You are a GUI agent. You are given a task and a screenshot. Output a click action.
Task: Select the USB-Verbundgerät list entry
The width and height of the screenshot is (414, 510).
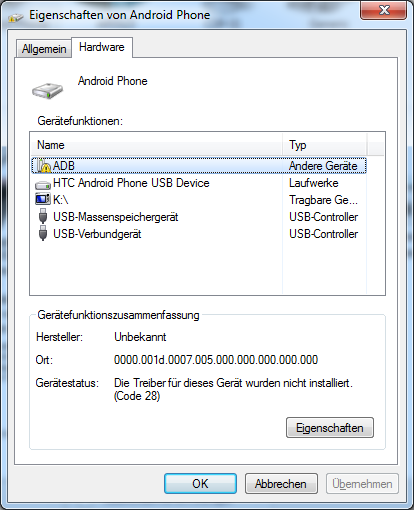click(x=199, y=234)
